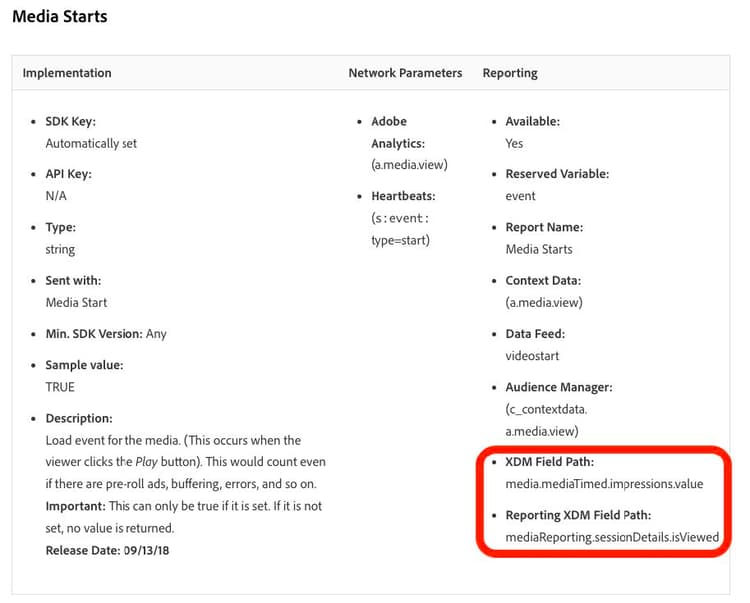Select the Network Parameters column header
The height and width of the screenshot is (603, 750).
pos(405,73)
